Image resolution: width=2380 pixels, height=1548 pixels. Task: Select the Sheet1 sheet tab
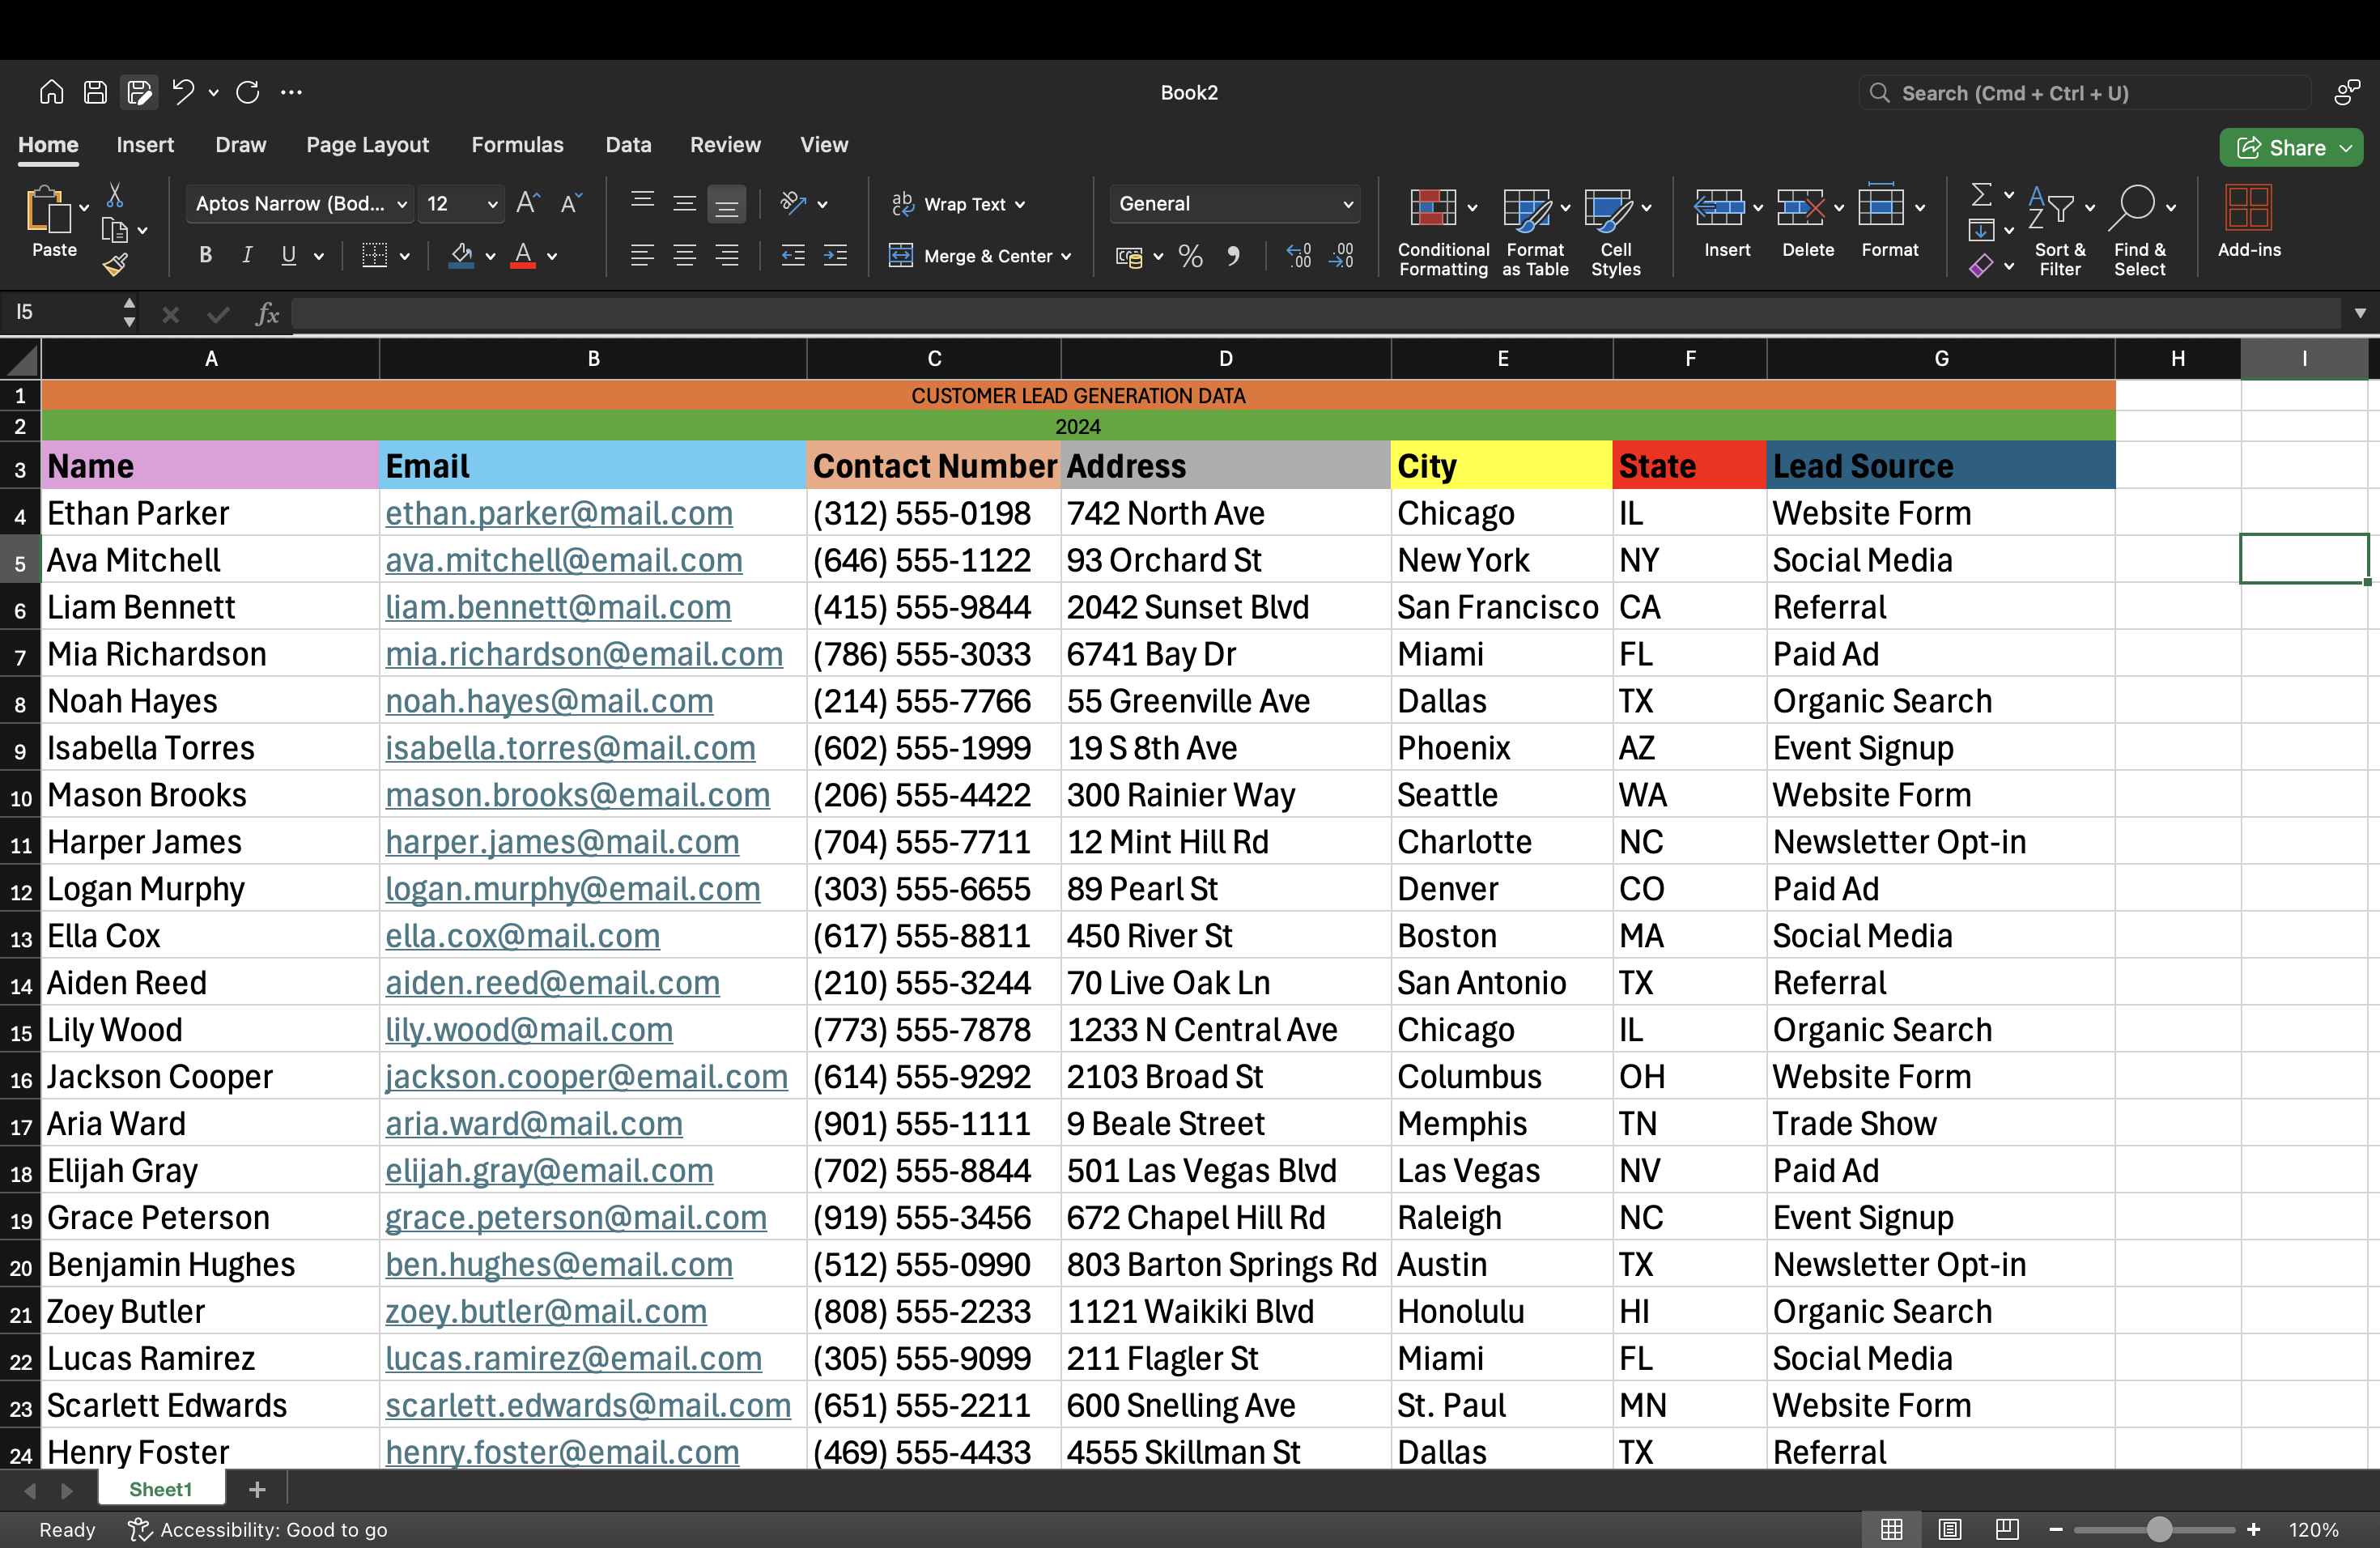click(x=160, y=1489)
